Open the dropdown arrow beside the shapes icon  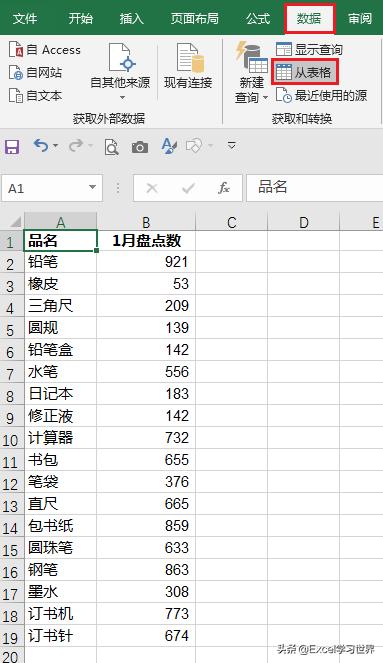tap(210, 146)
